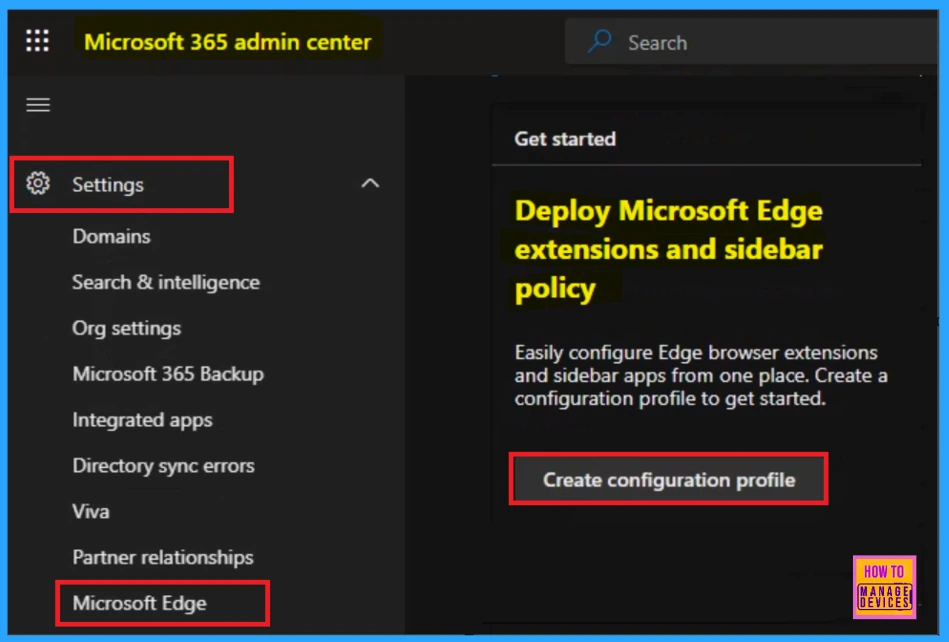The width and height of the screenshot is (949, 642).
Task: View Directory sync errors
Action: [163, 466]
